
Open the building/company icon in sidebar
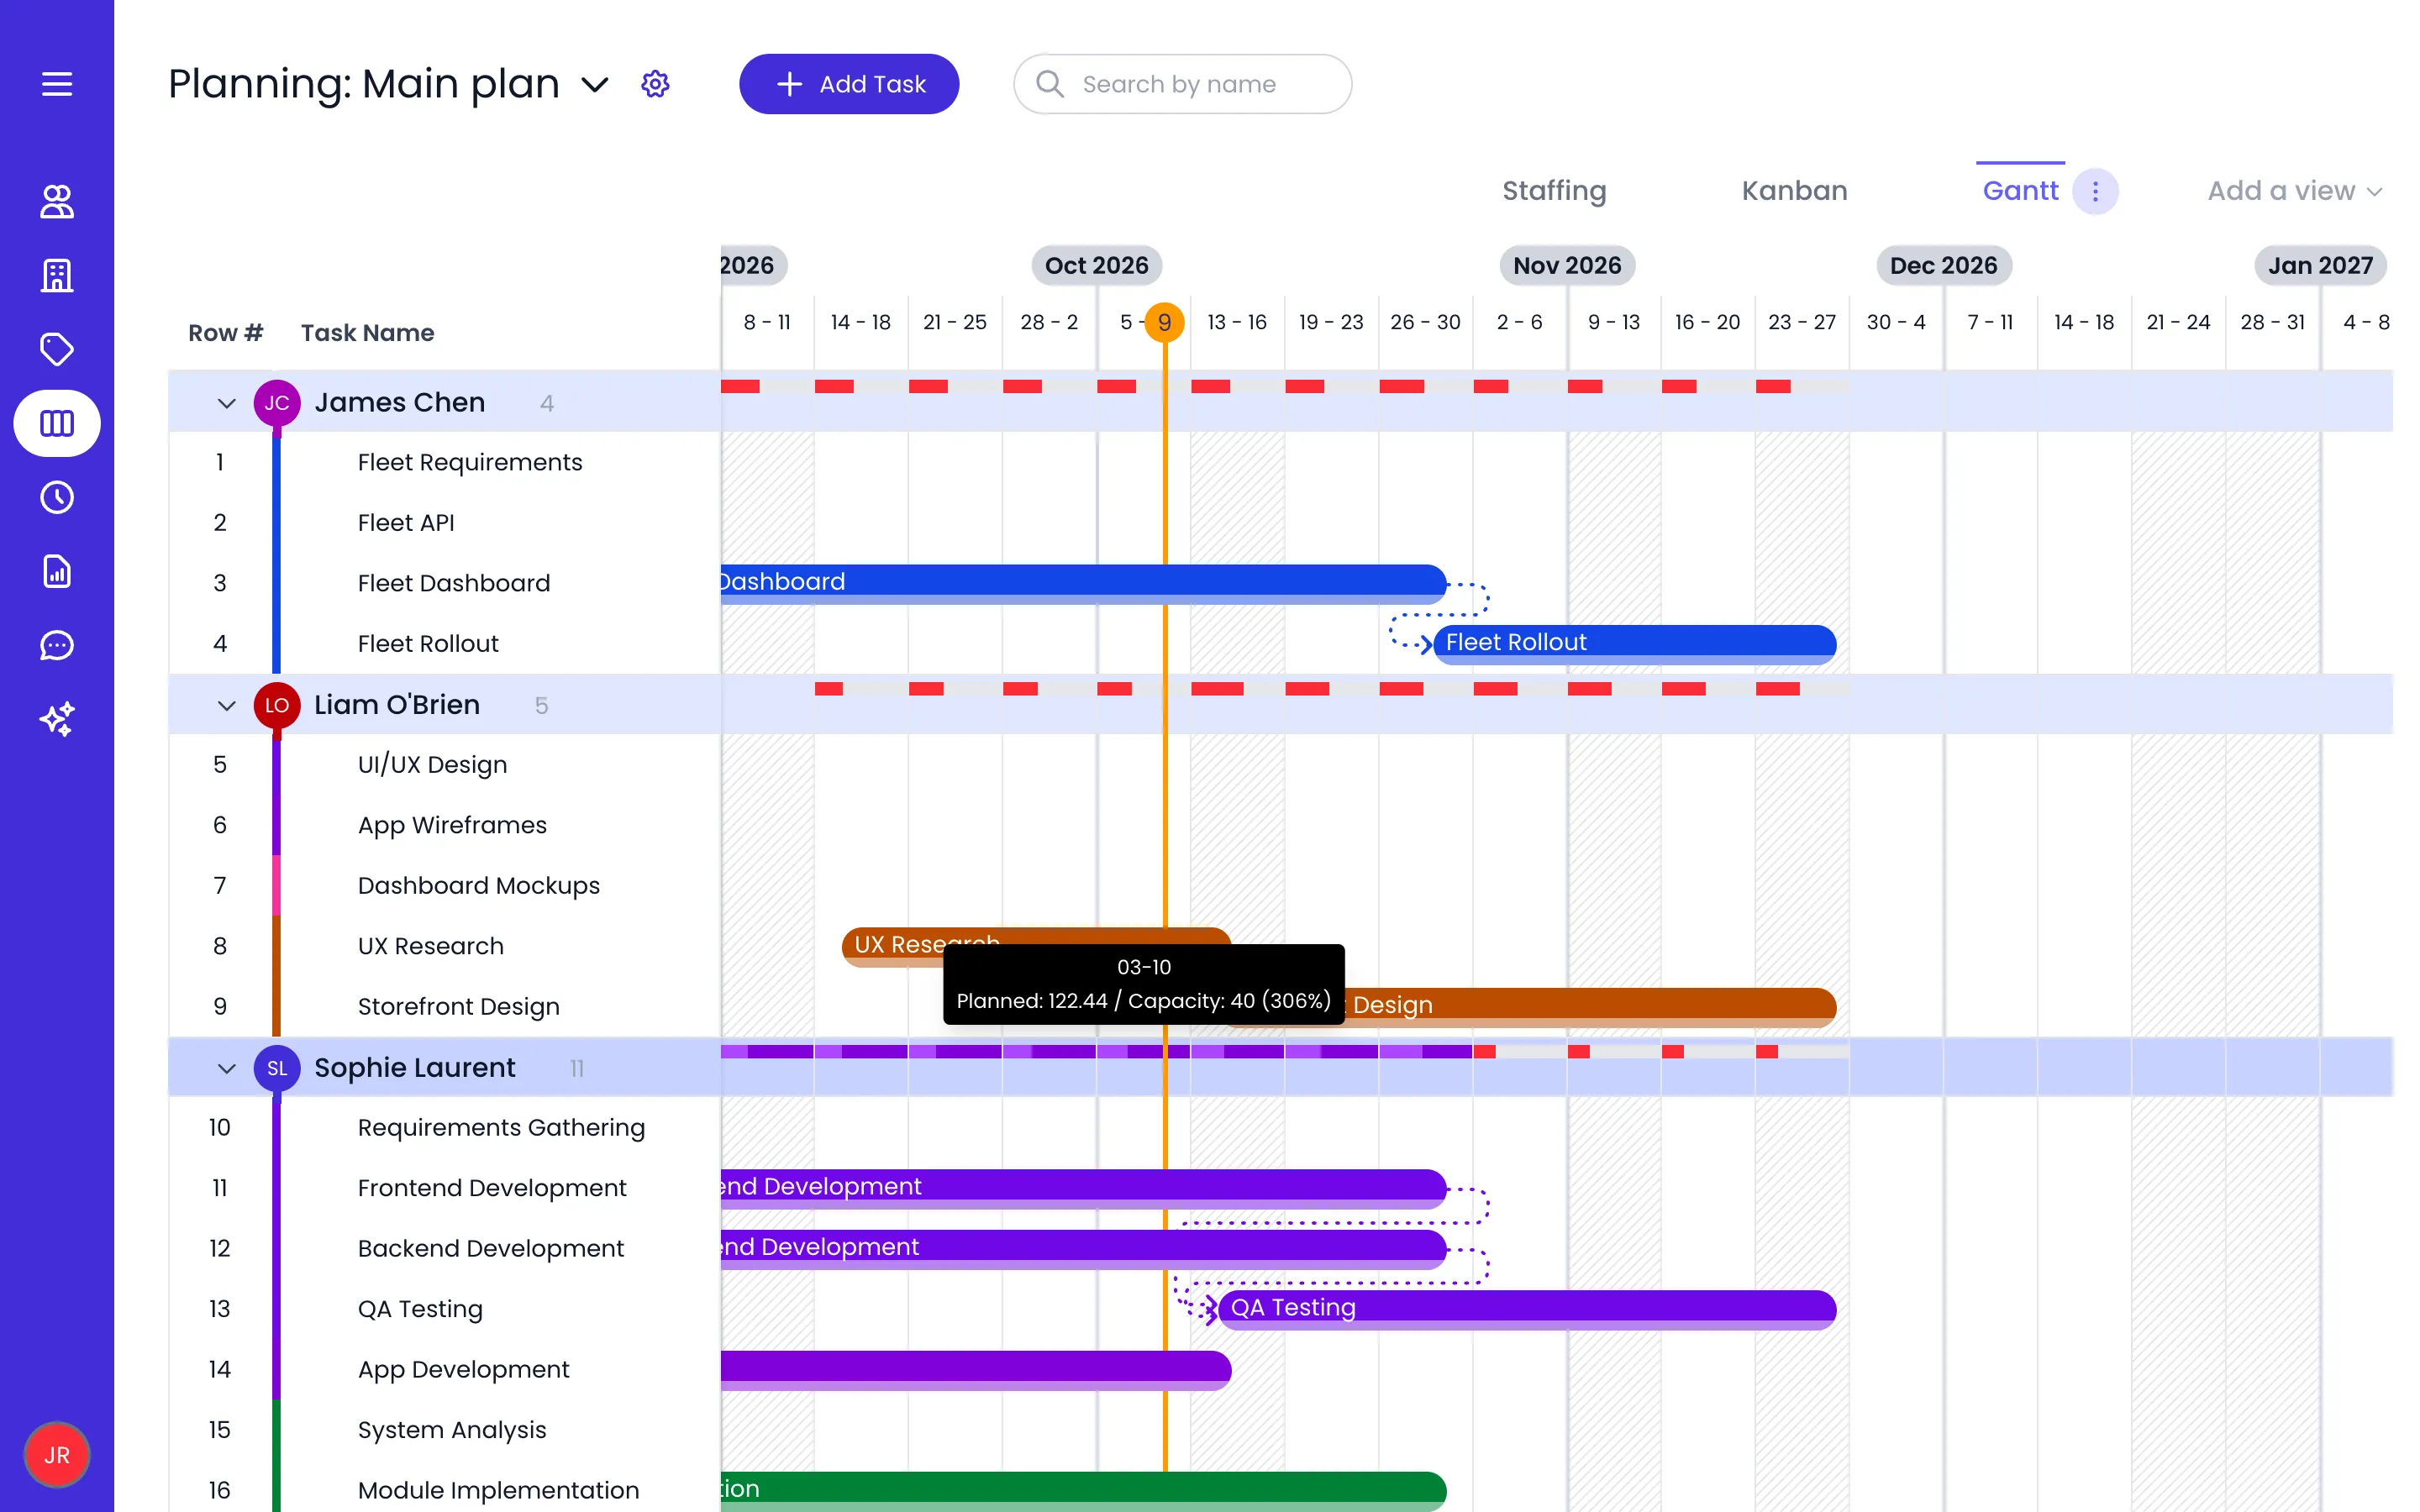click(x=57, y=276)
